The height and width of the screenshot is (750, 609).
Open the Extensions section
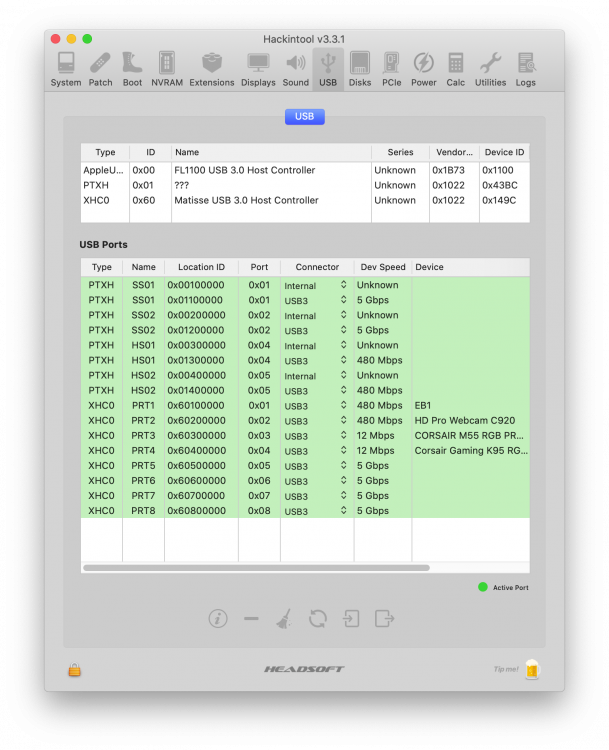point(212,69)
